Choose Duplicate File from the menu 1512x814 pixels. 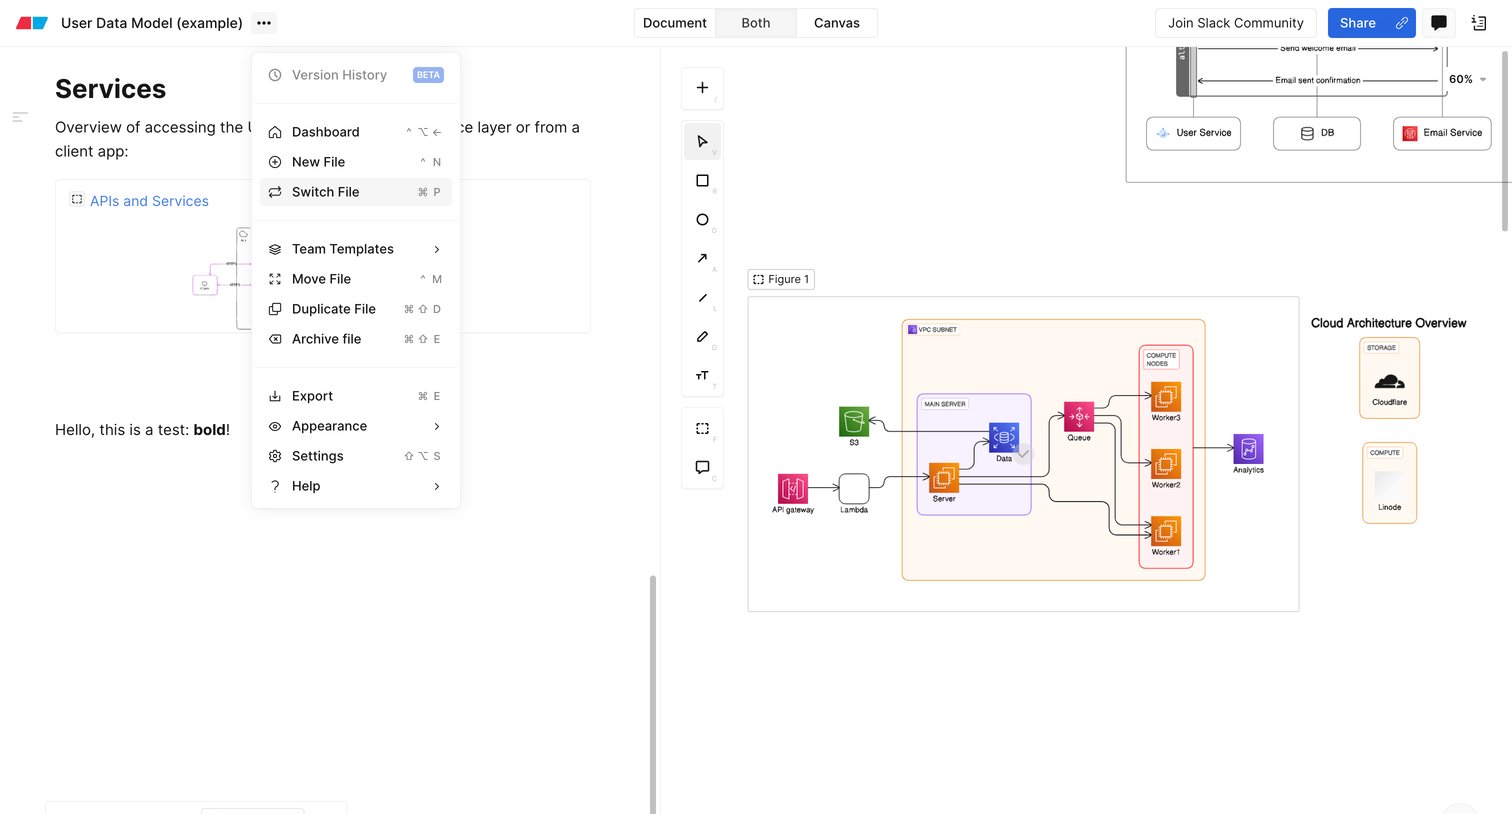pos(356,309)
